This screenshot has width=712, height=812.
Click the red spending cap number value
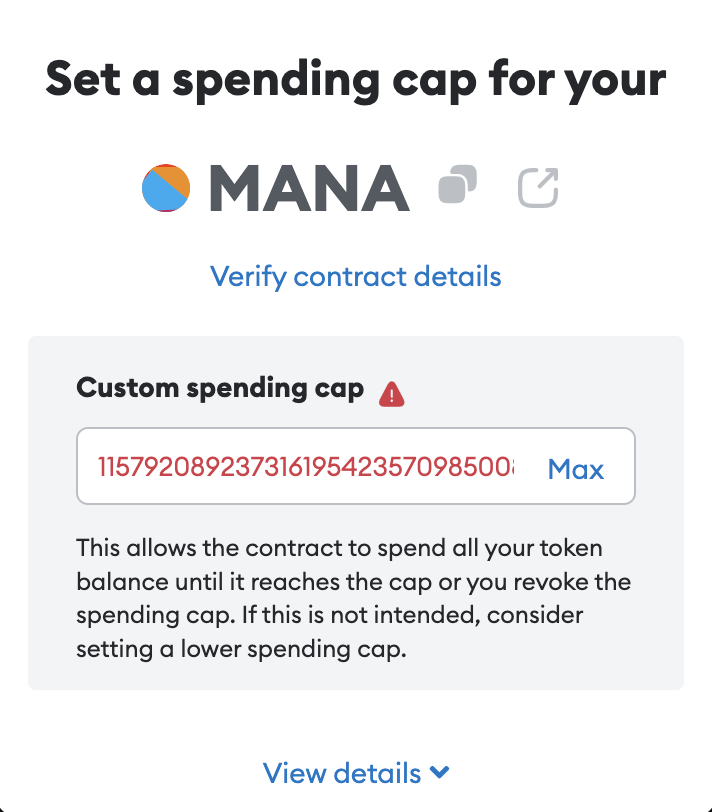coord(305,467)
